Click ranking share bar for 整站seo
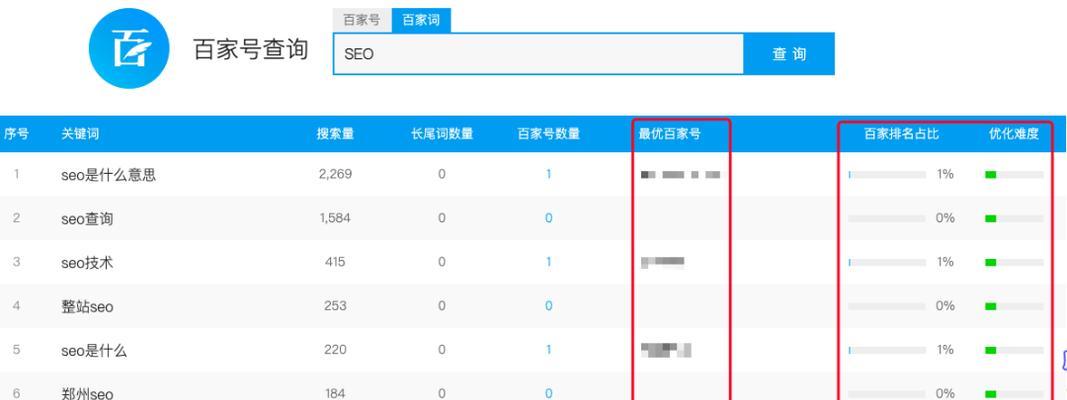The width and height of the screenshot is (1067, 400). pos(887,306)
